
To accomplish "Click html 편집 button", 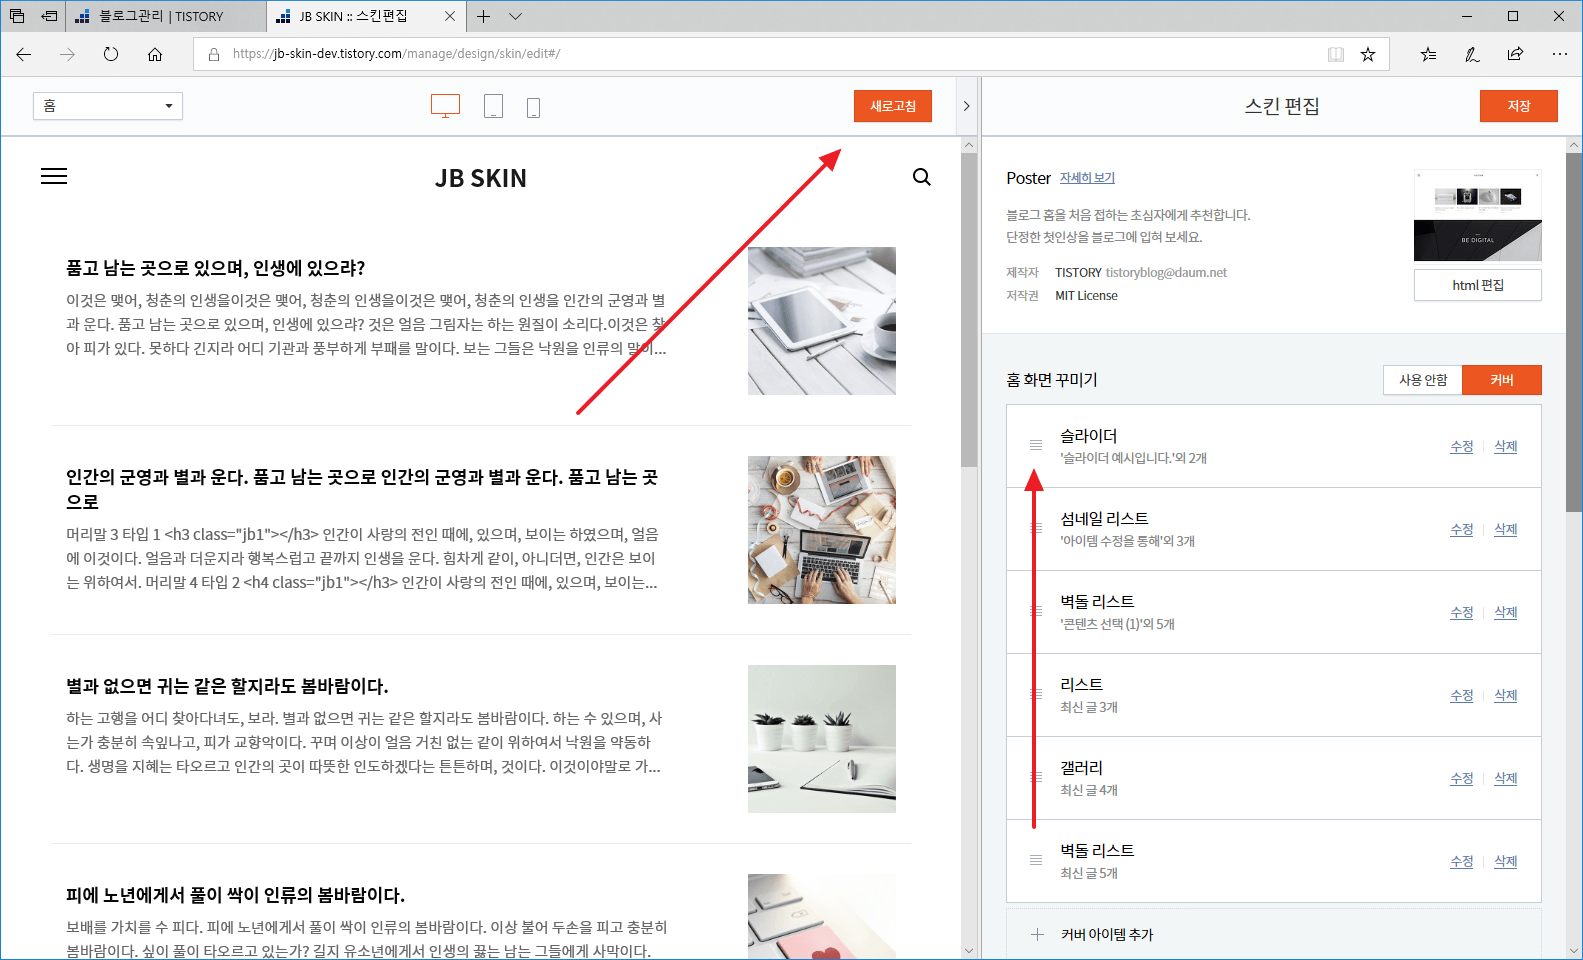I will (x=1478, y=285).
